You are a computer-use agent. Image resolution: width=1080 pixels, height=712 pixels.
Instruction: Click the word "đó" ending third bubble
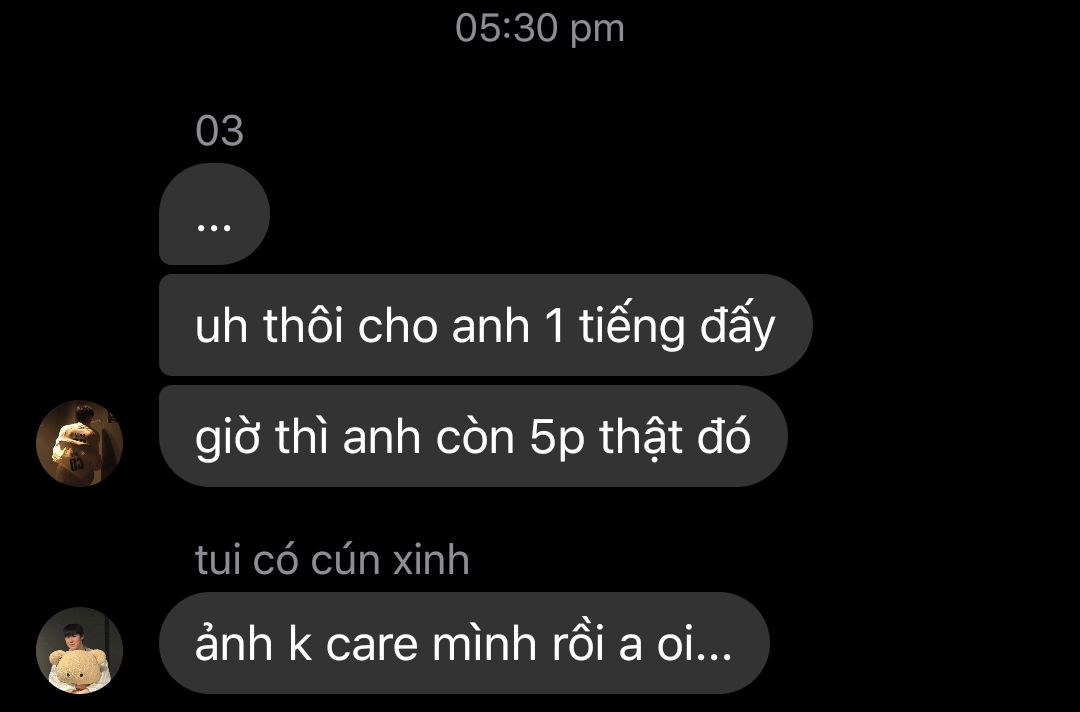724,437
